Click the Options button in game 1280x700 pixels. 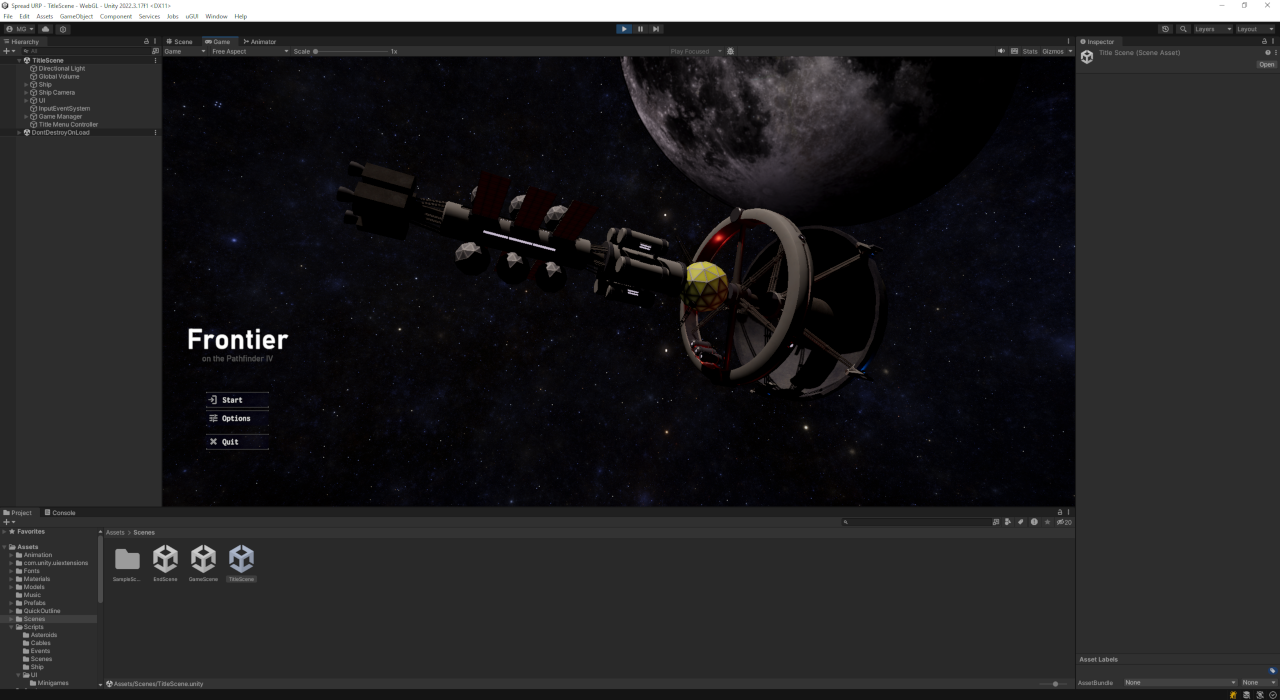(238, 418)
